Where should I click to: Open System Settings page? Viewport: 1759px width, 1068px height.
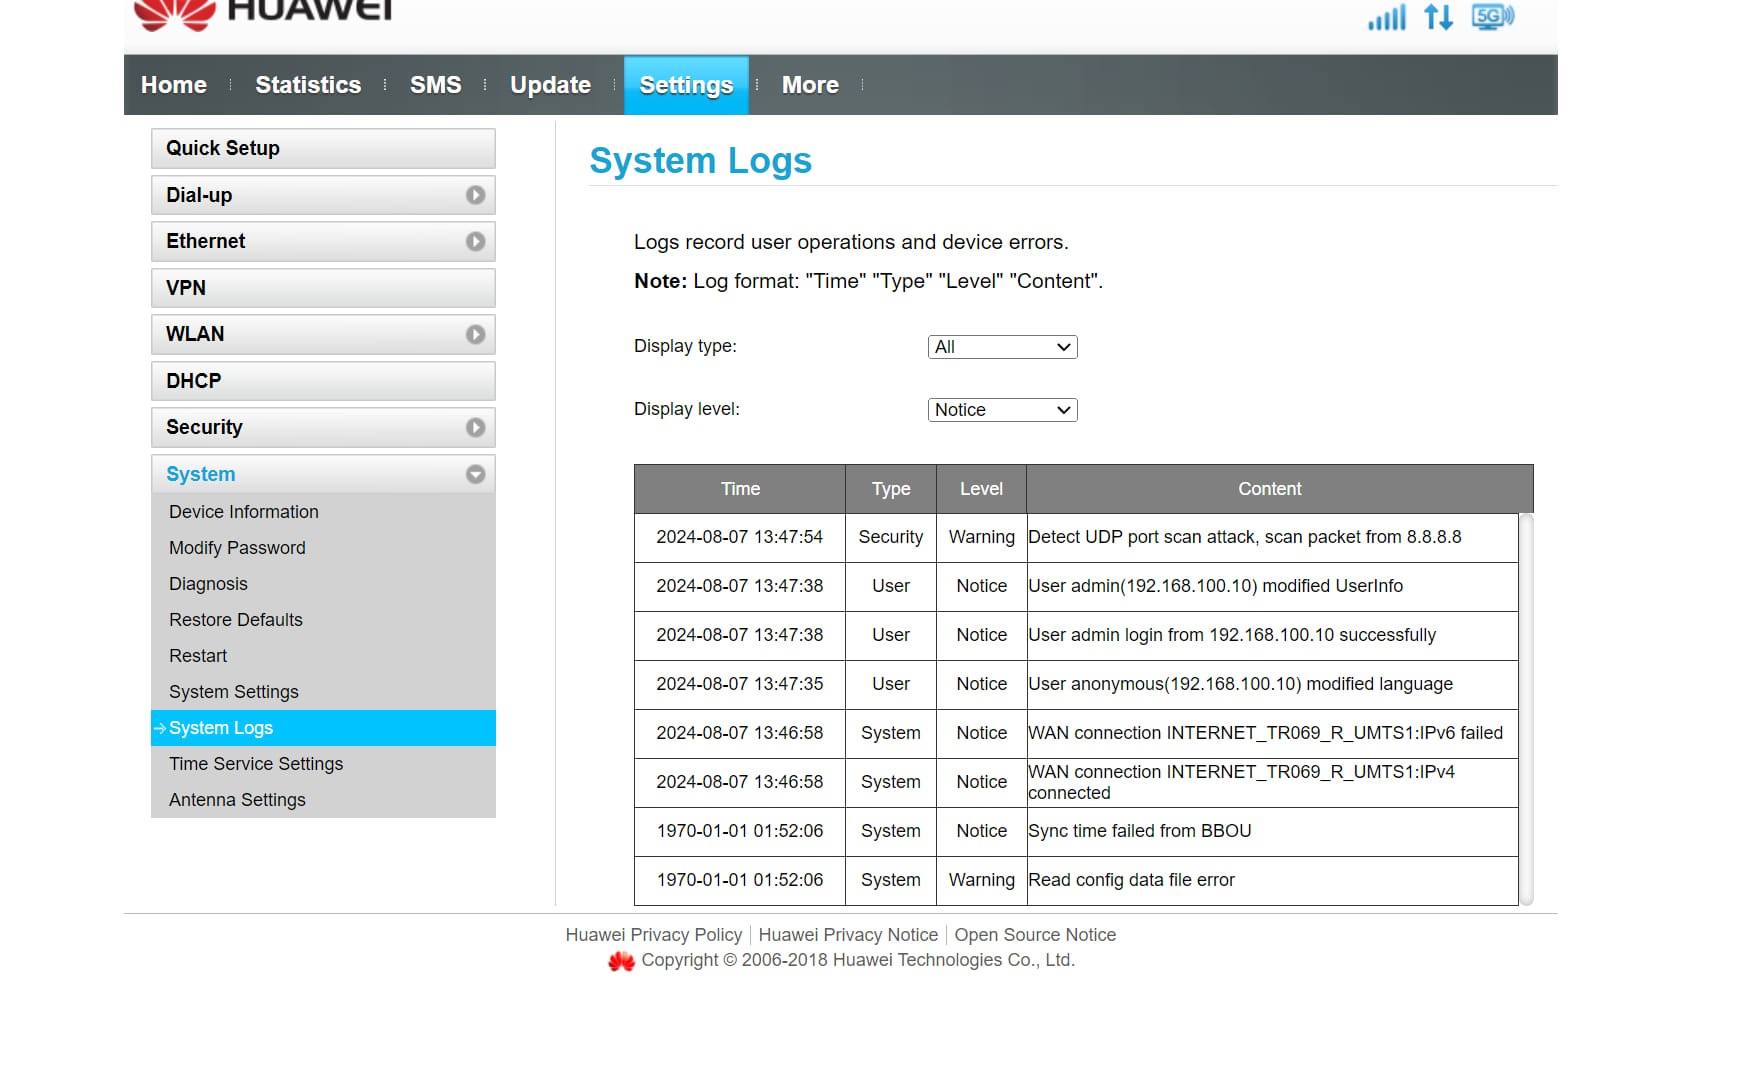pyautogui.click(x=234, y=692)
